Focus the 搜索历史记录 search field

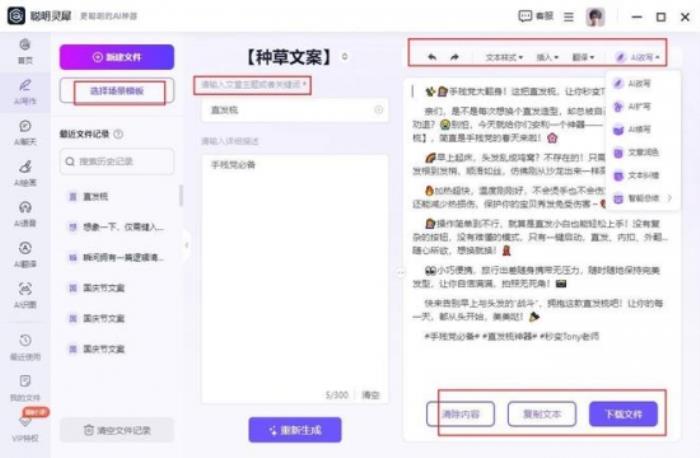click(x=117, y=161)
